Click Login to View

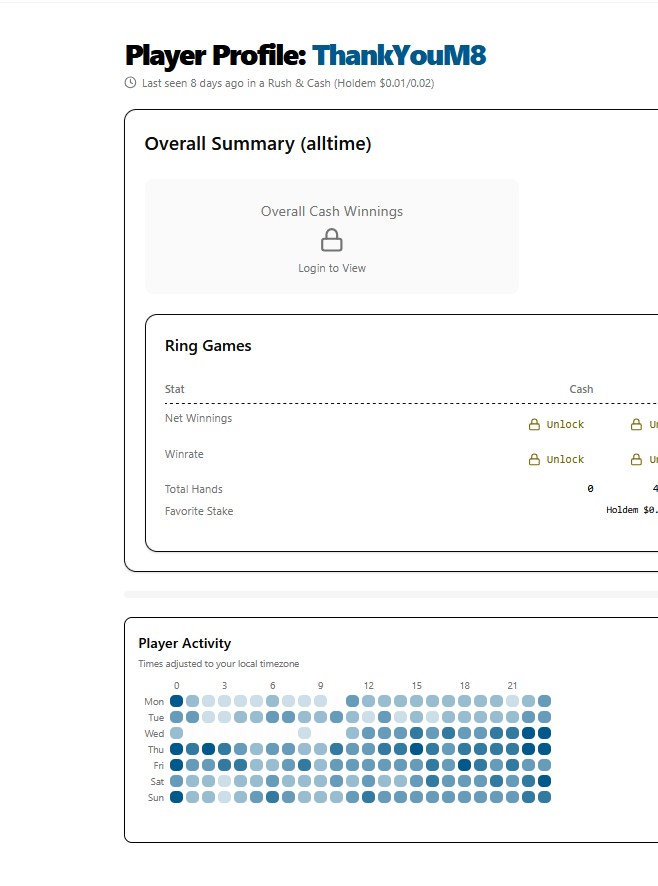click(x=332, y=268)
